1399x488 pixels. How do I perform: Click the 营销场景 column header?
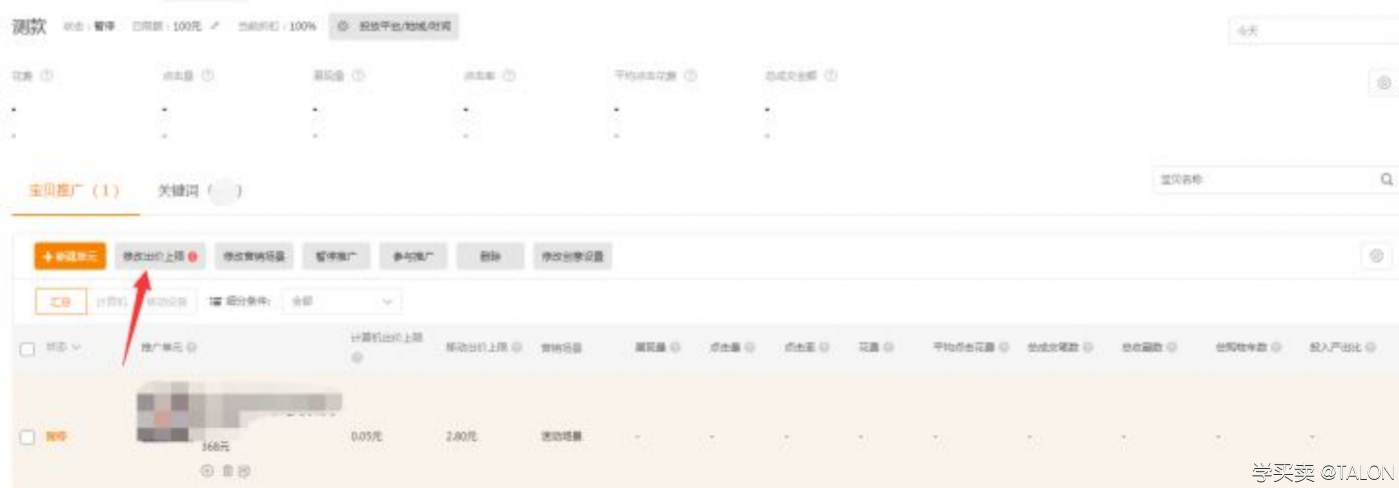tap(562, 348)
